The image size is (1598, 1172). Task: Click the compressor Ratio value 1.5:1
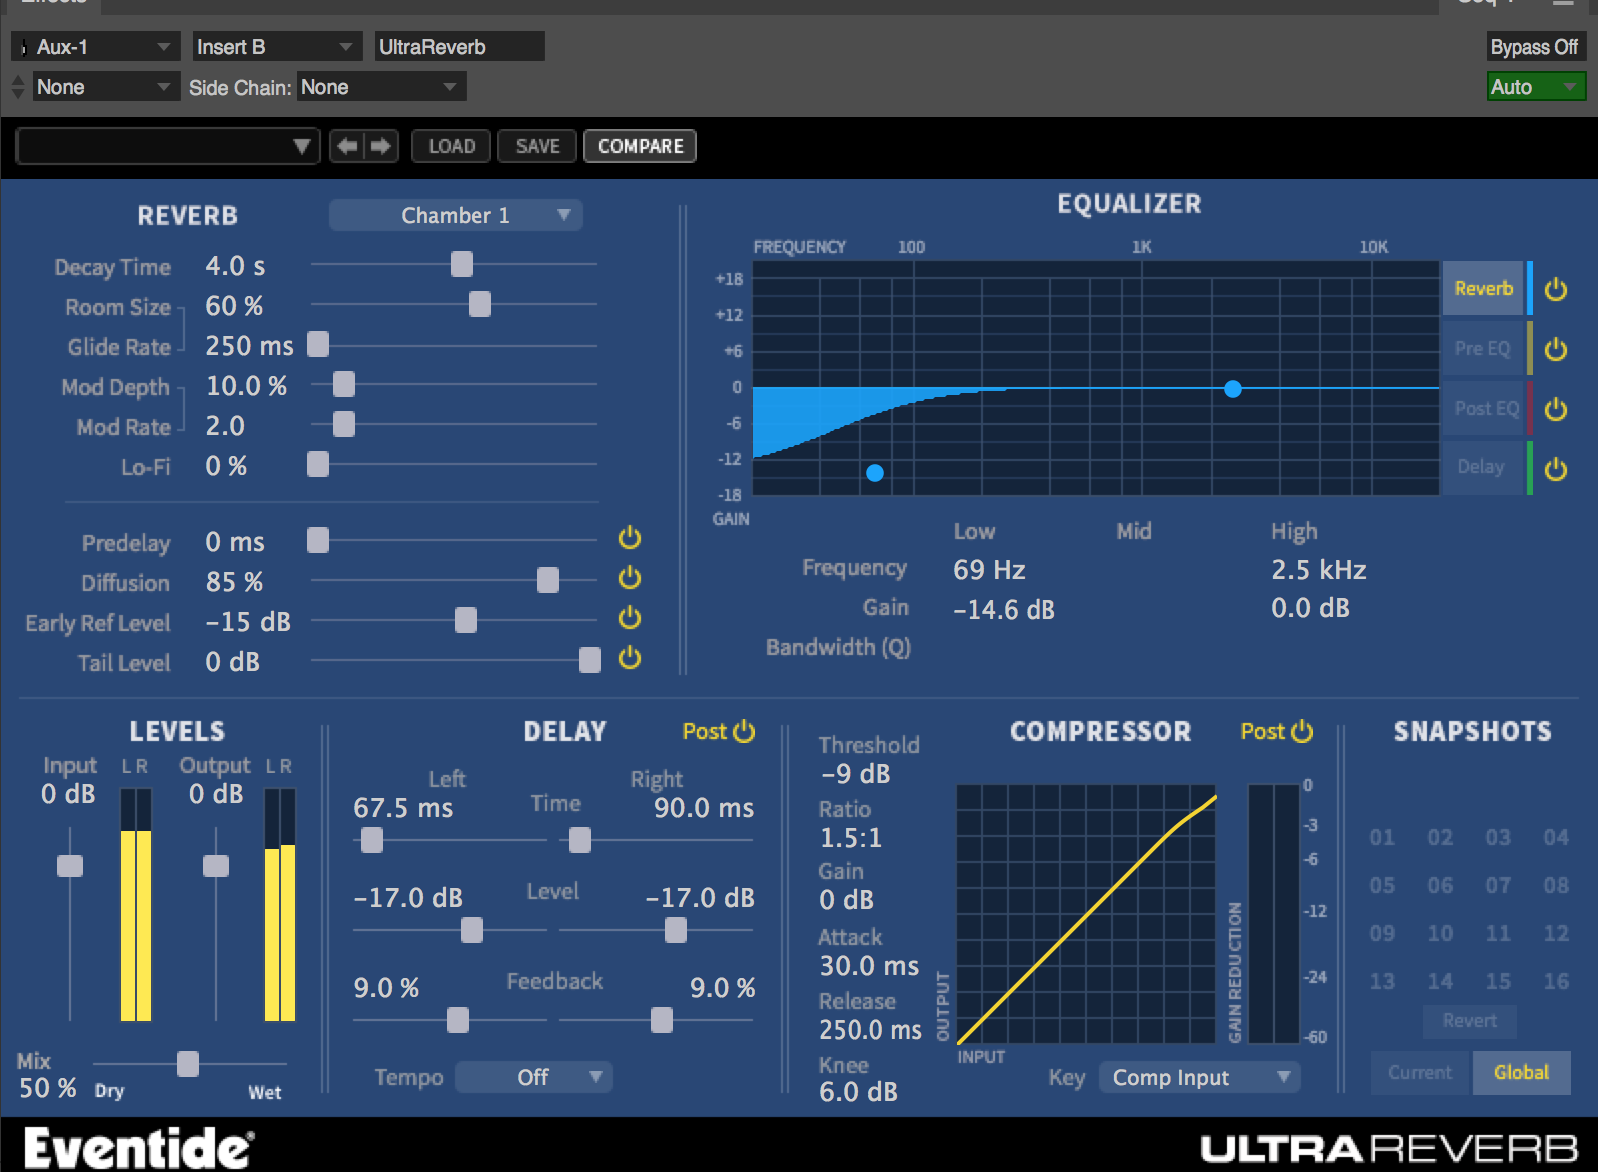point(851,838)
